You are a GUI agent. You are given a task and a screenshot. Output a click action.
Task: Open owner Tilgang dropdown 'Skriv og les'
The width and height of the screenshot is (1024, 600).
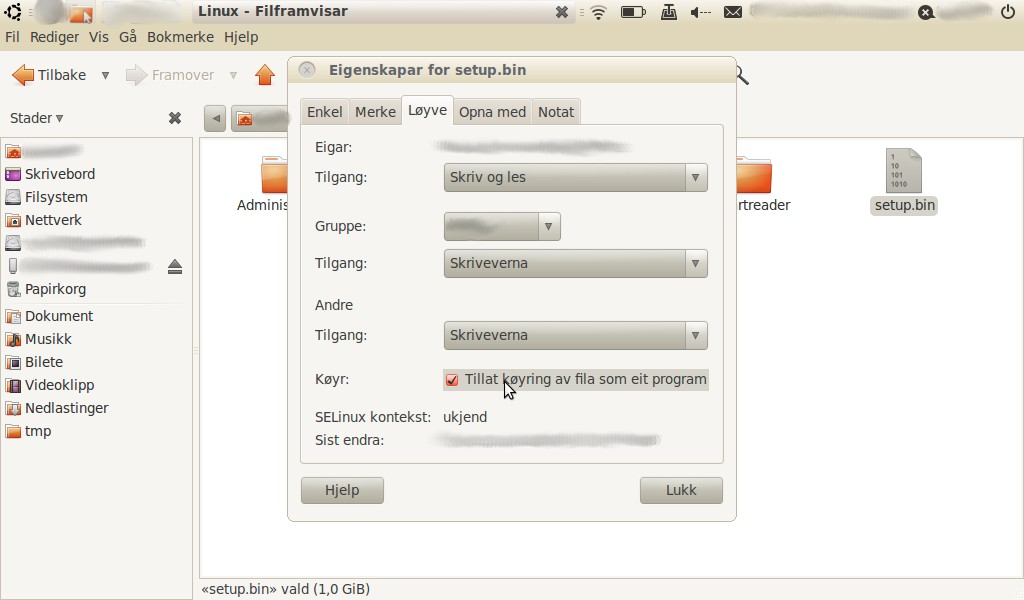click(575, 178)
